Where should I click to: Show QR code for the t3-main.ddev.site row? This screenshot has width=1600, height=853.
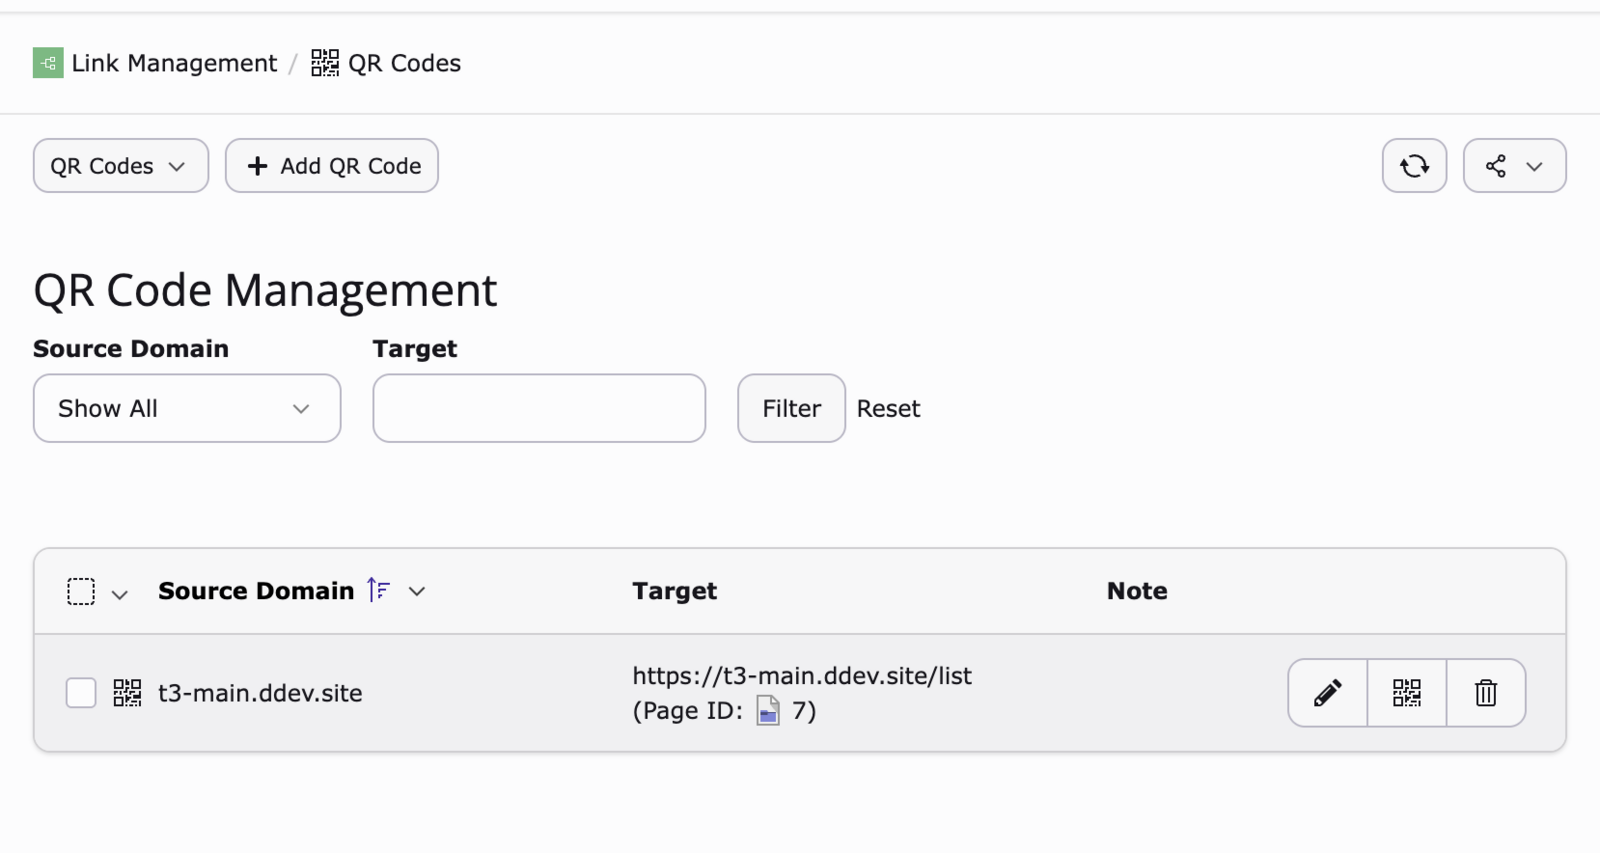pos(1406,692)
